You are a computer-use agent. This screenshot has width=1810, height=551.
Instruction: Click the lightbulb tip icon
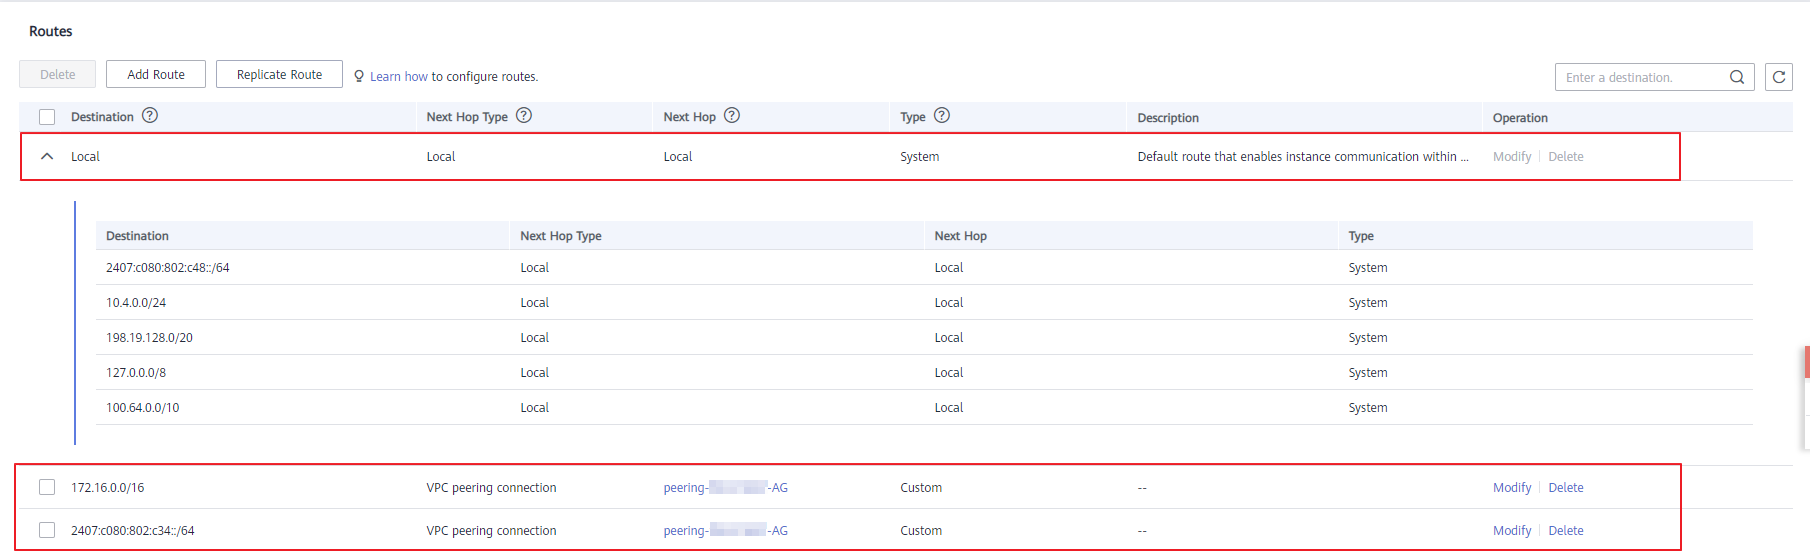pyautogui.click(x=359, y=76)
